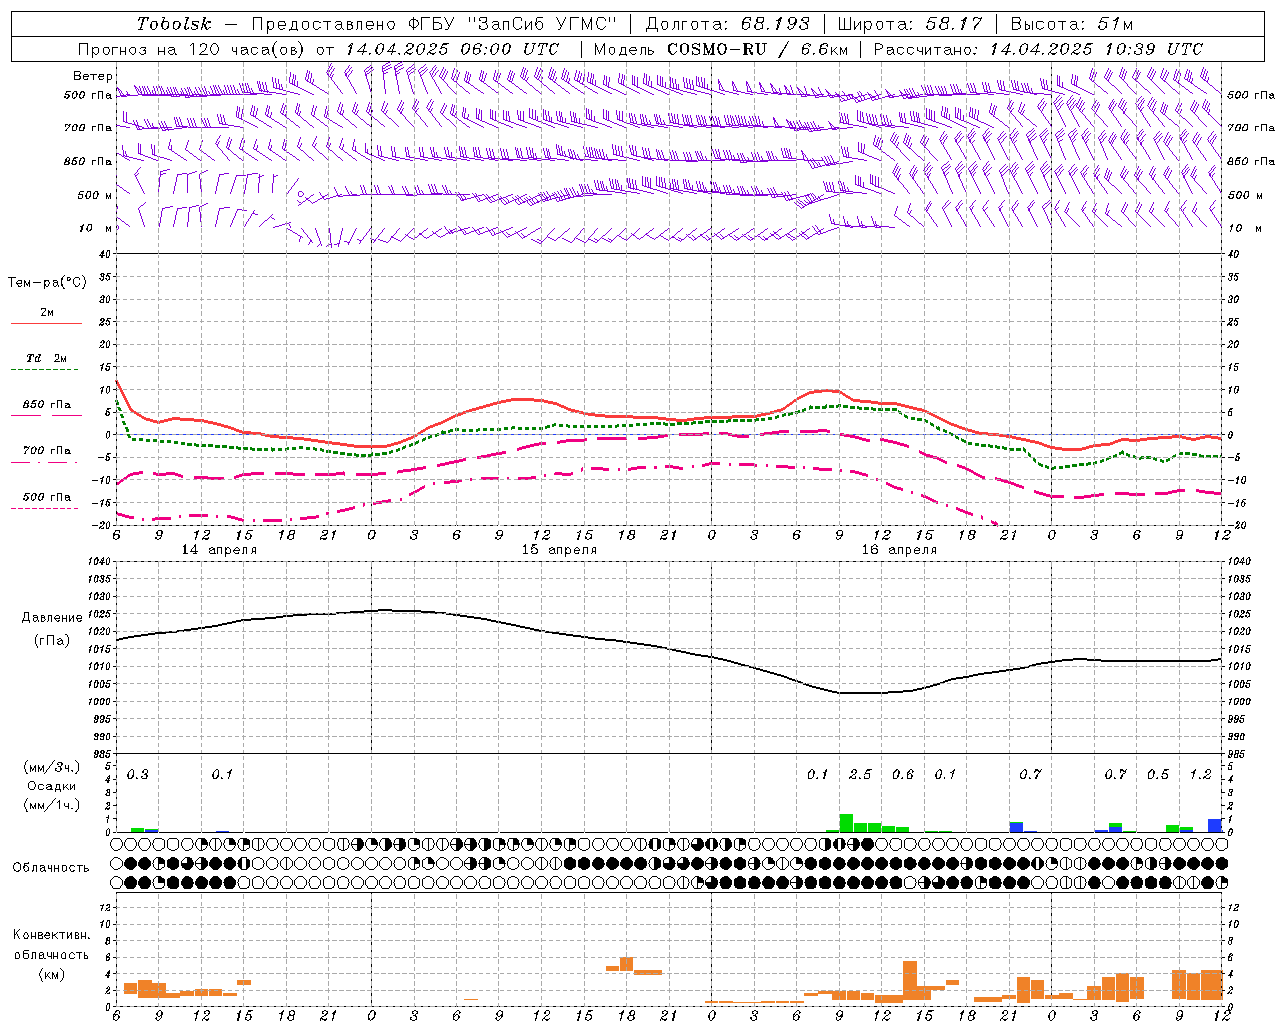Click the "(мм/3ч.)" precipitation unit label
This screenshot has width=1280, height=1024.
point(52,767)
